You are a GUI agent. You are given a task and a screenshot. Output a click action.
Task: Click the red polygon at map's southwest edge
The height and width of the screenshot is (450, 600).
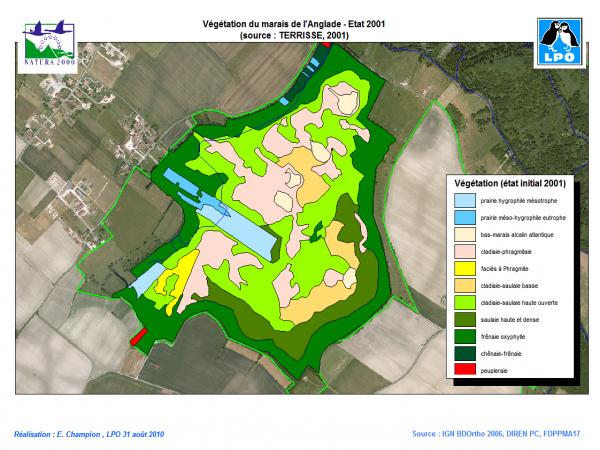(139, 335)
